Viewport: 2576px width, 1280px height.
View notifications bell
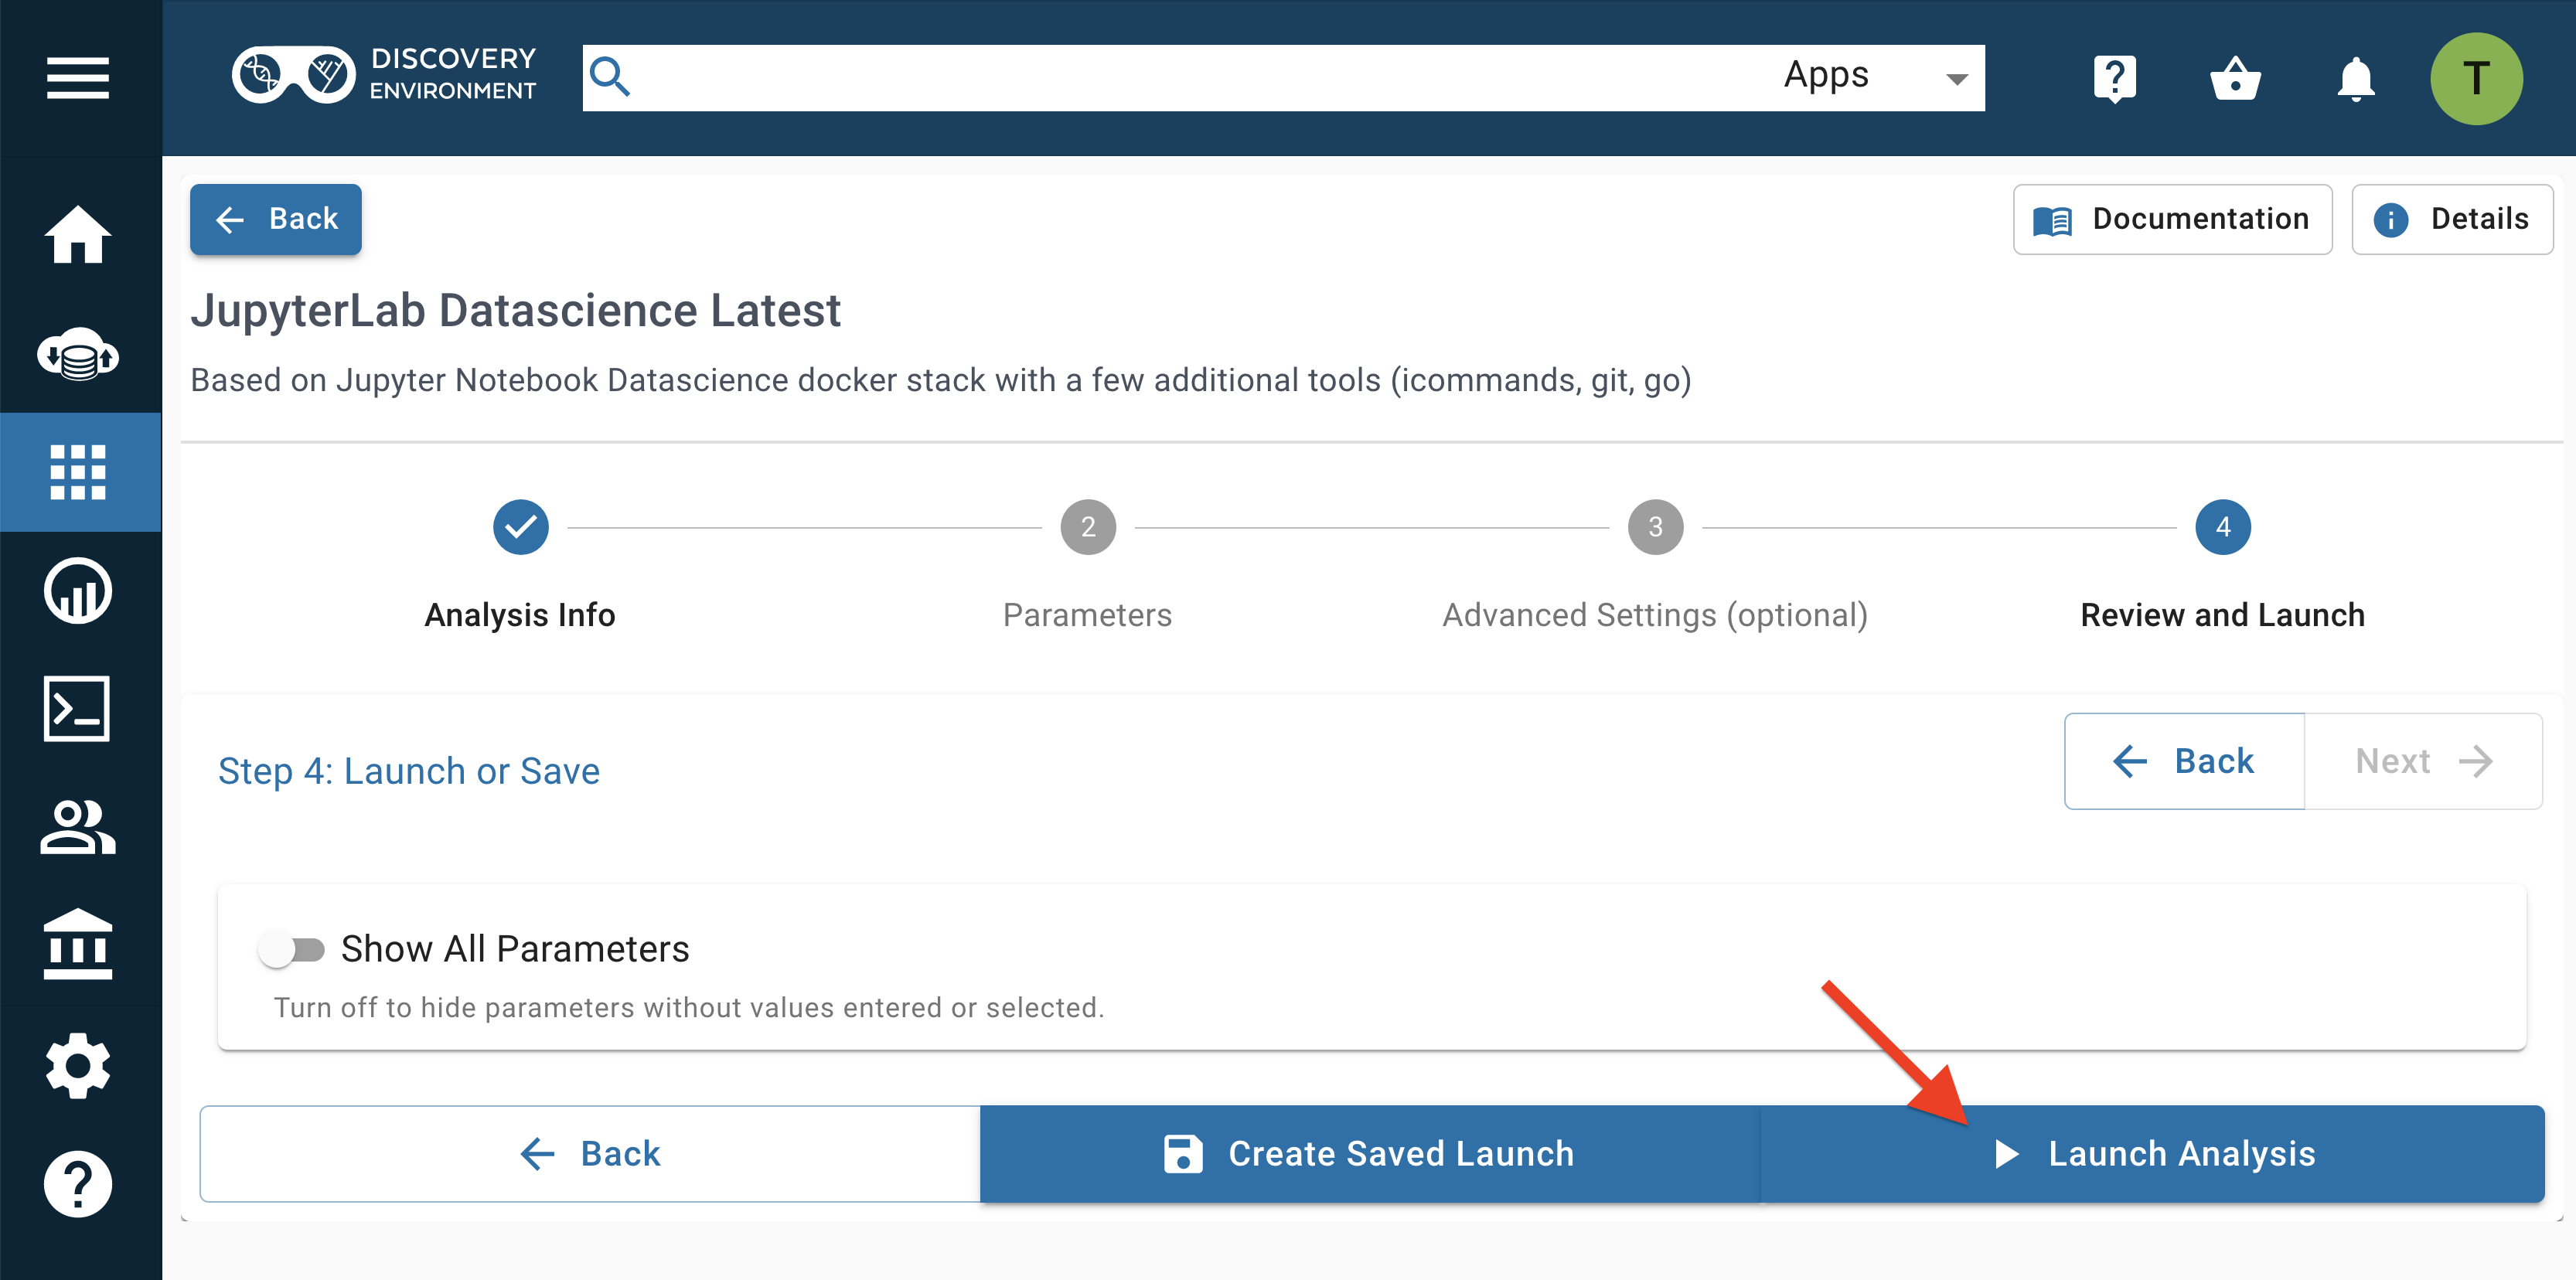coord(2355,78)
